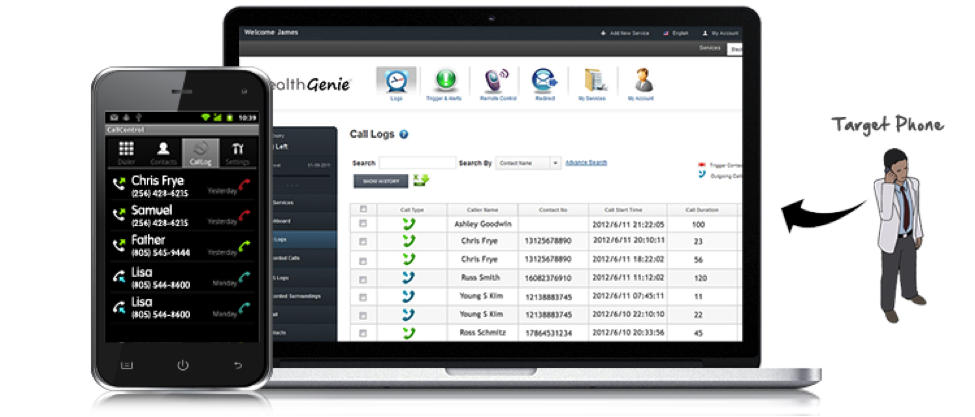Tap the battery icon in phone status bar
The width and height of the screenshot is (975, 417).
click(229, 117)
